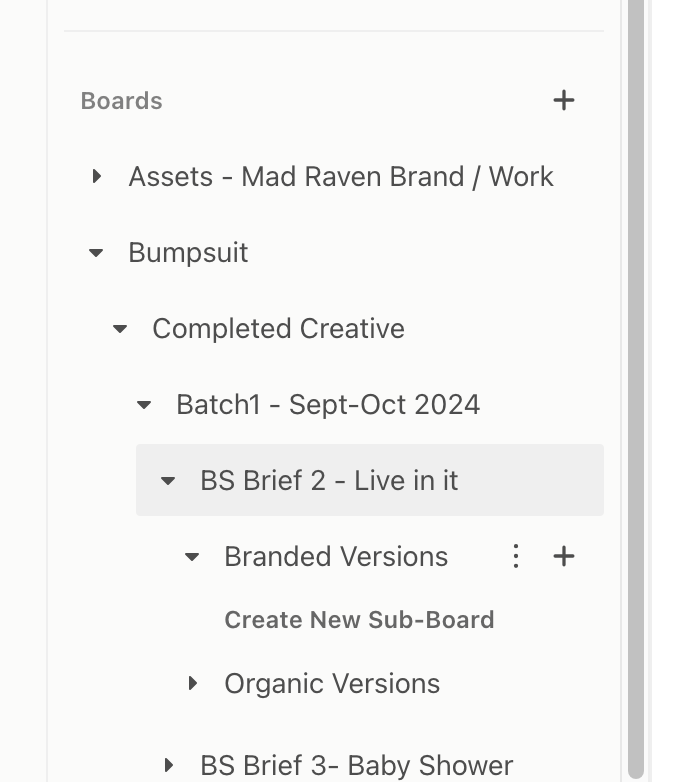Image resolution: width=682 pixels, height=782 pixels.
Task: Open the three-dot menu for Branded Versions
Action: tap(516, 556)
